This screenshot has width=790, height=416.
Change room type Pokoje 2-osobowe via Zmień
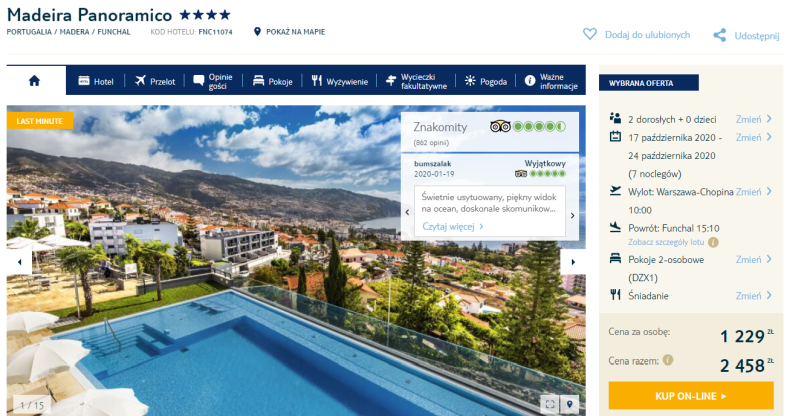[x=753, y=259]
